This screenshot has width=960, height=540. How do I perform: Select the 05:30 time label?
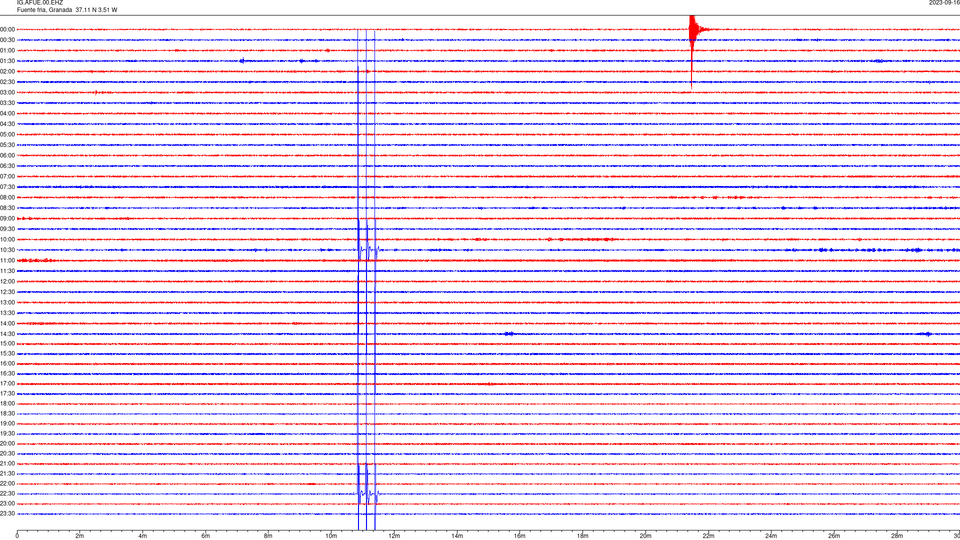[x=7, y=145]
